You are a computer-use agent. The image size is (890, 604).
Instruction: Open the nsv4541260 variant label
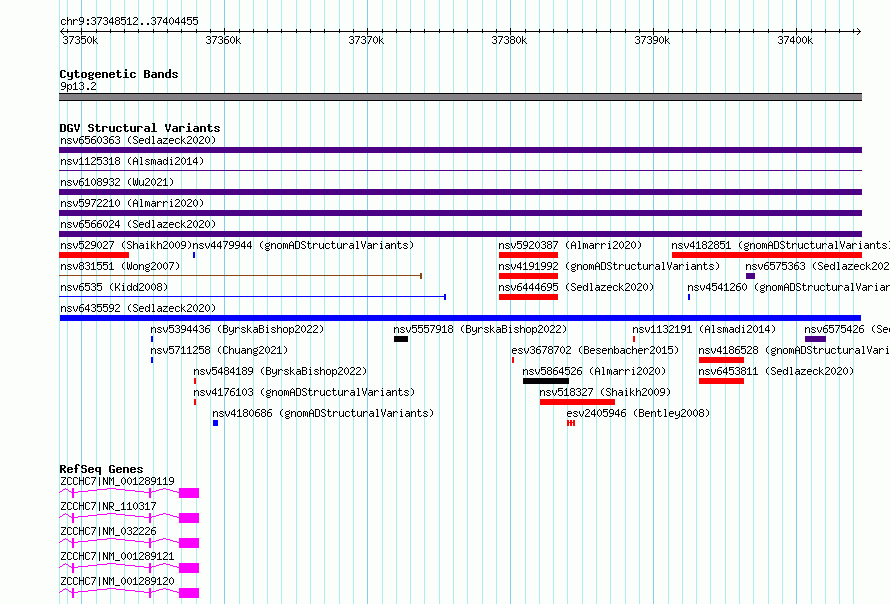coord(788,287)
